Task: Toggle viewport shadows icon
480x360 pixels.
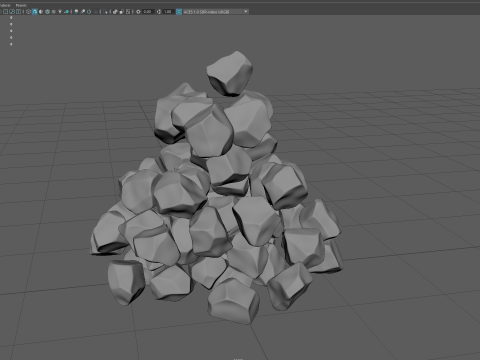Action: tap(67, 12)
